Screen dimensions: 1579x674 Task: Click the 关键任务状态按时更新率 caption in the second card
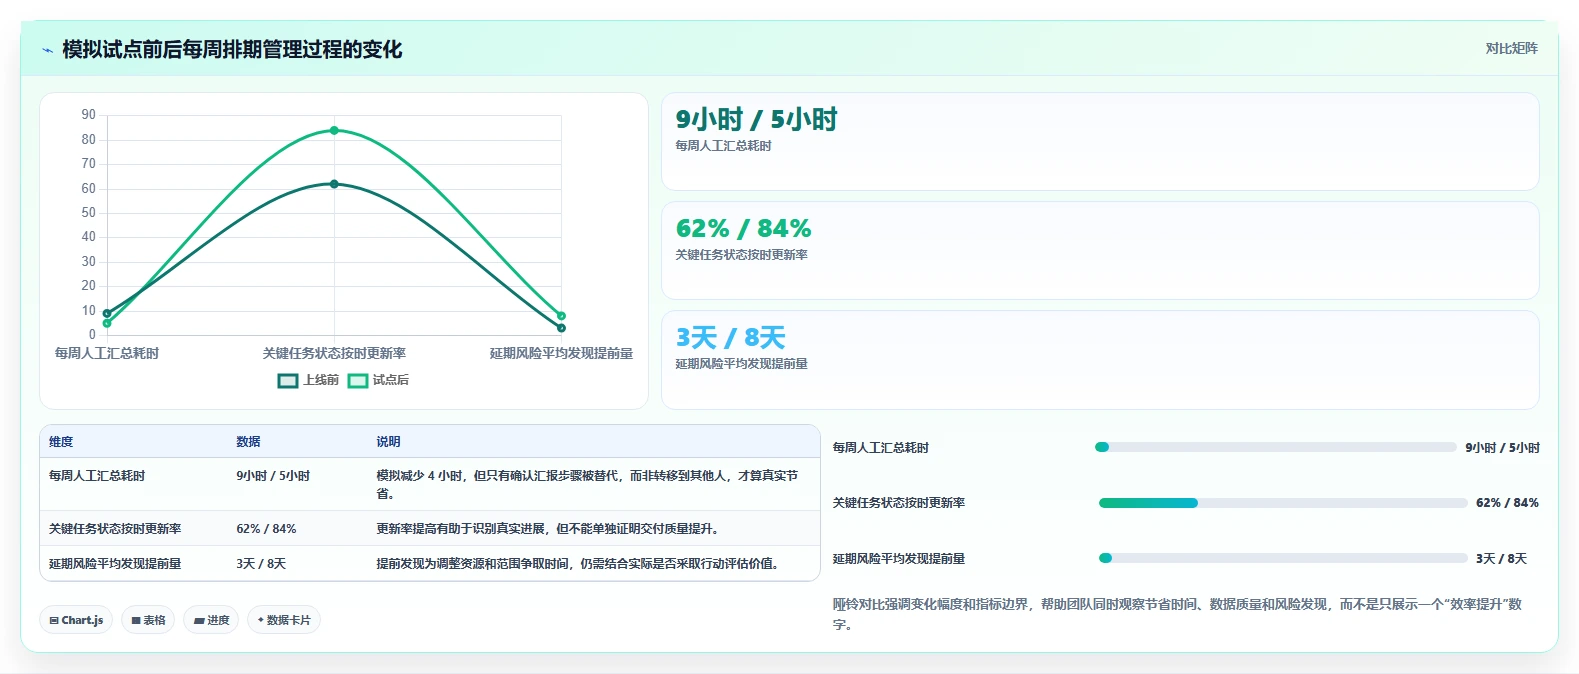pyautogui.click(x=741, y=255)
